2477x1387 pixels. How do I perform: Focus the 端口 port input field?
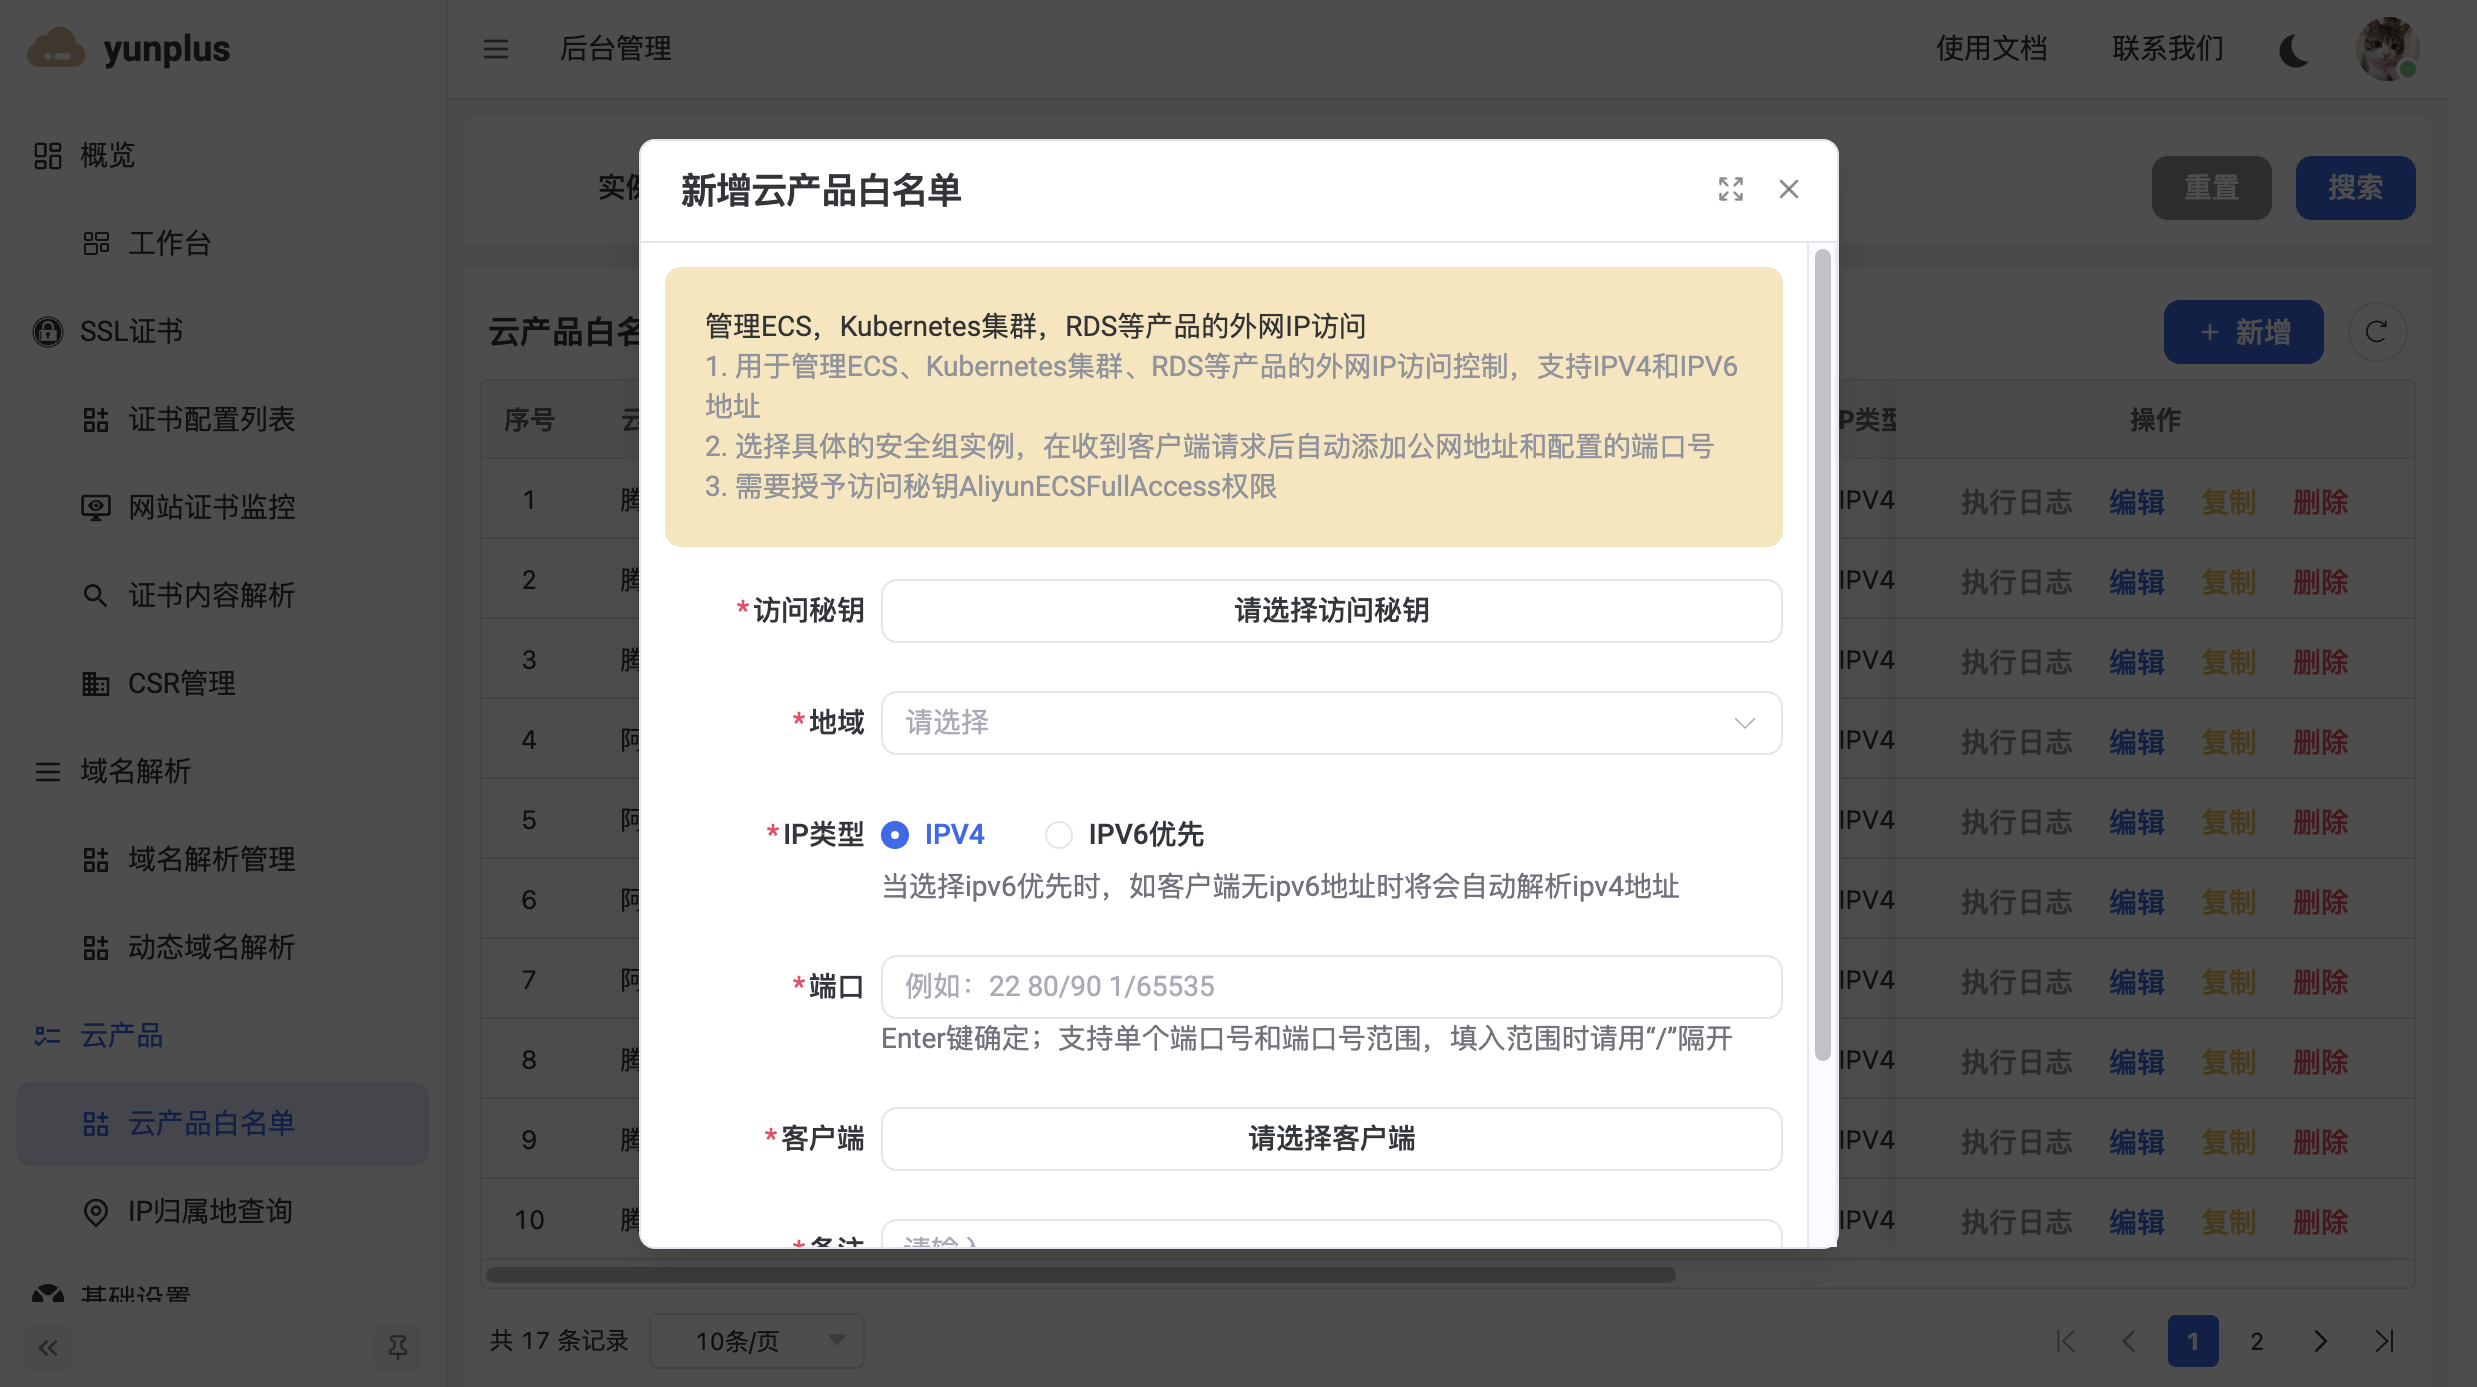click(x=1331, y=986)
